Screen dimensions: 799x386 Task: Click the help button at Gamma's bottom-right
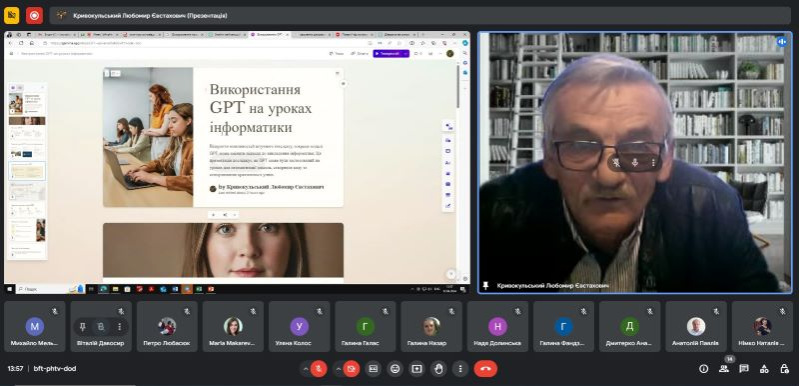(450, 274)
